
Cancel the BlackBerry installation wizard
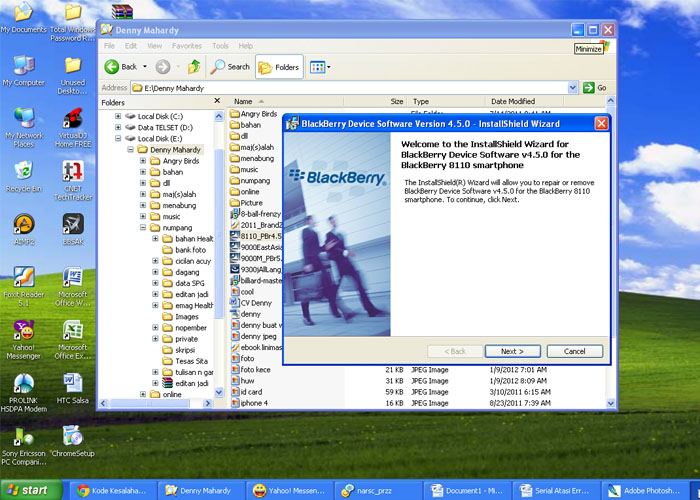click(574, 351)
